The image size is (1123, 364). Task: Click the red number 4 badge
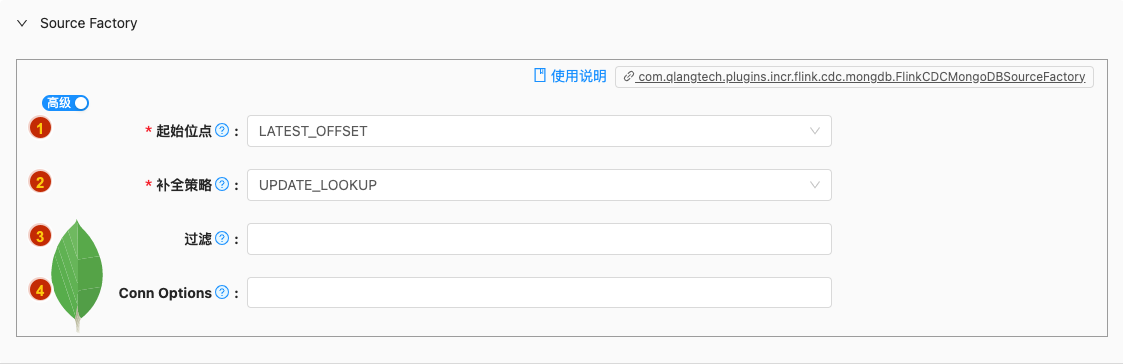[x=40, y=290]
